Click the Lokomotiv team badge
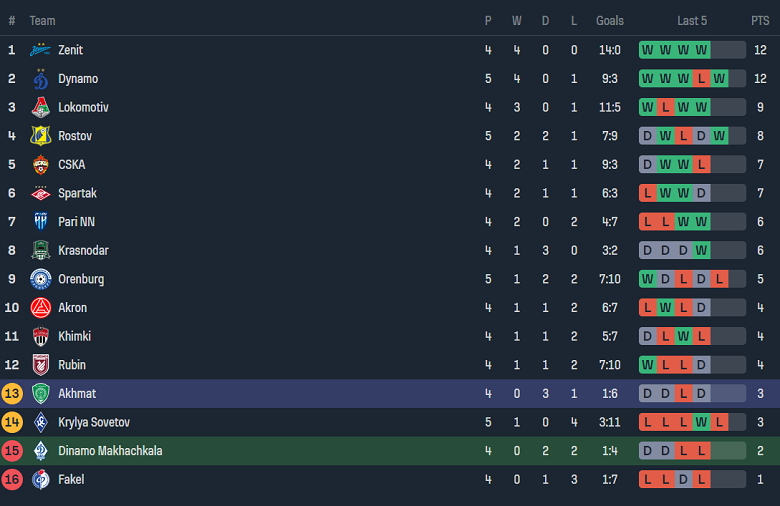This screenshot has width=780, height=506. (x=40, y=107)
